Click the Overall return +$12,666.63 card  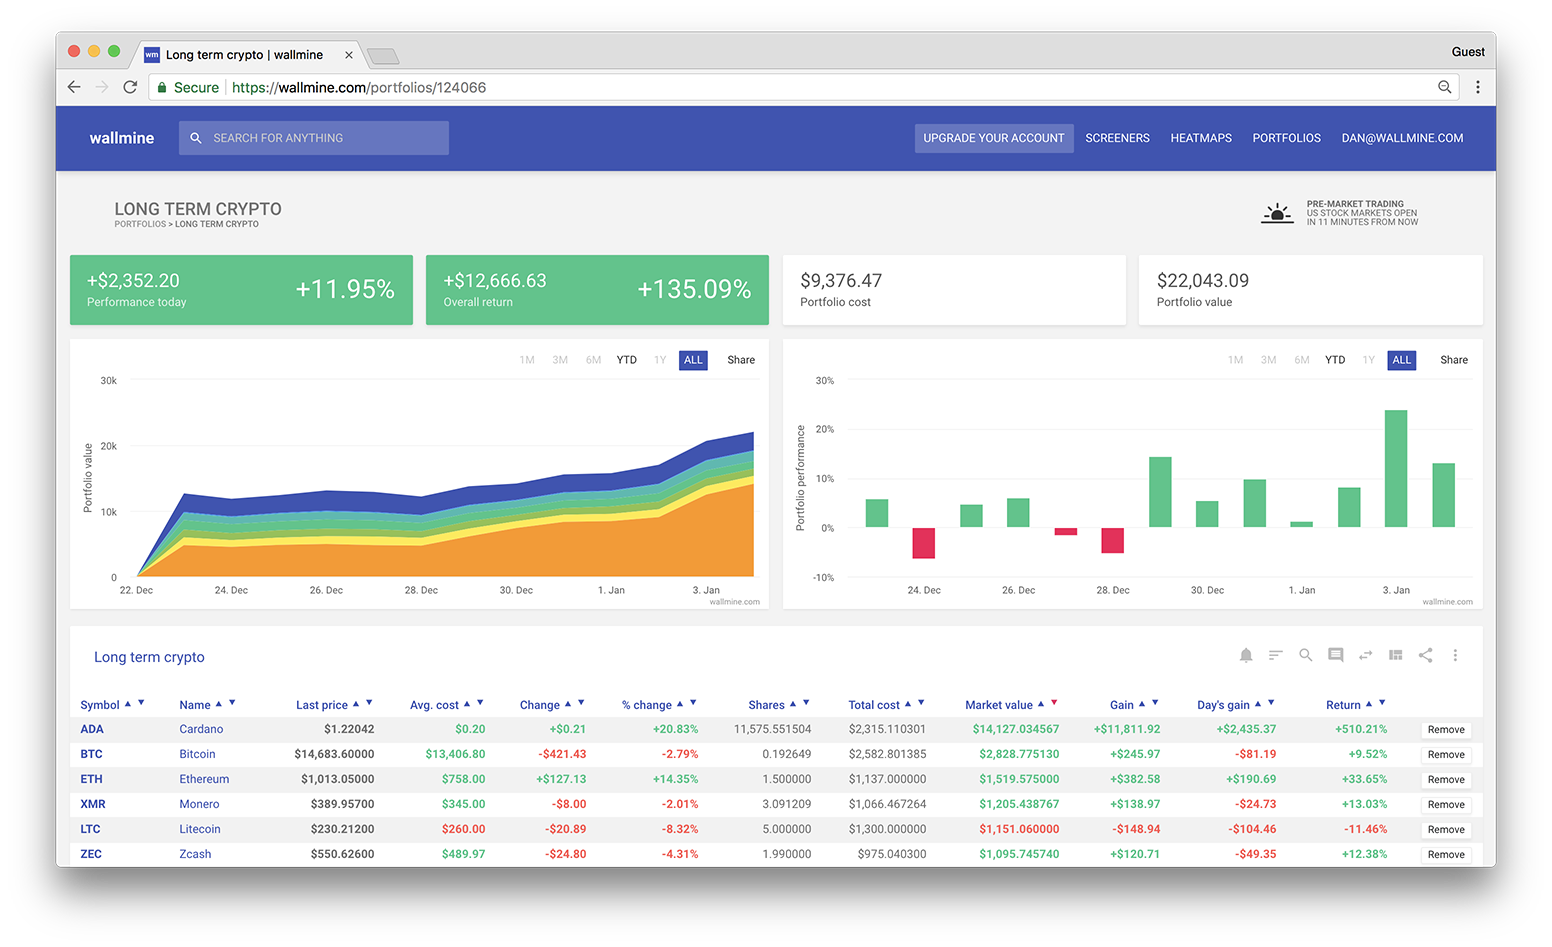(x=597, y=290)
